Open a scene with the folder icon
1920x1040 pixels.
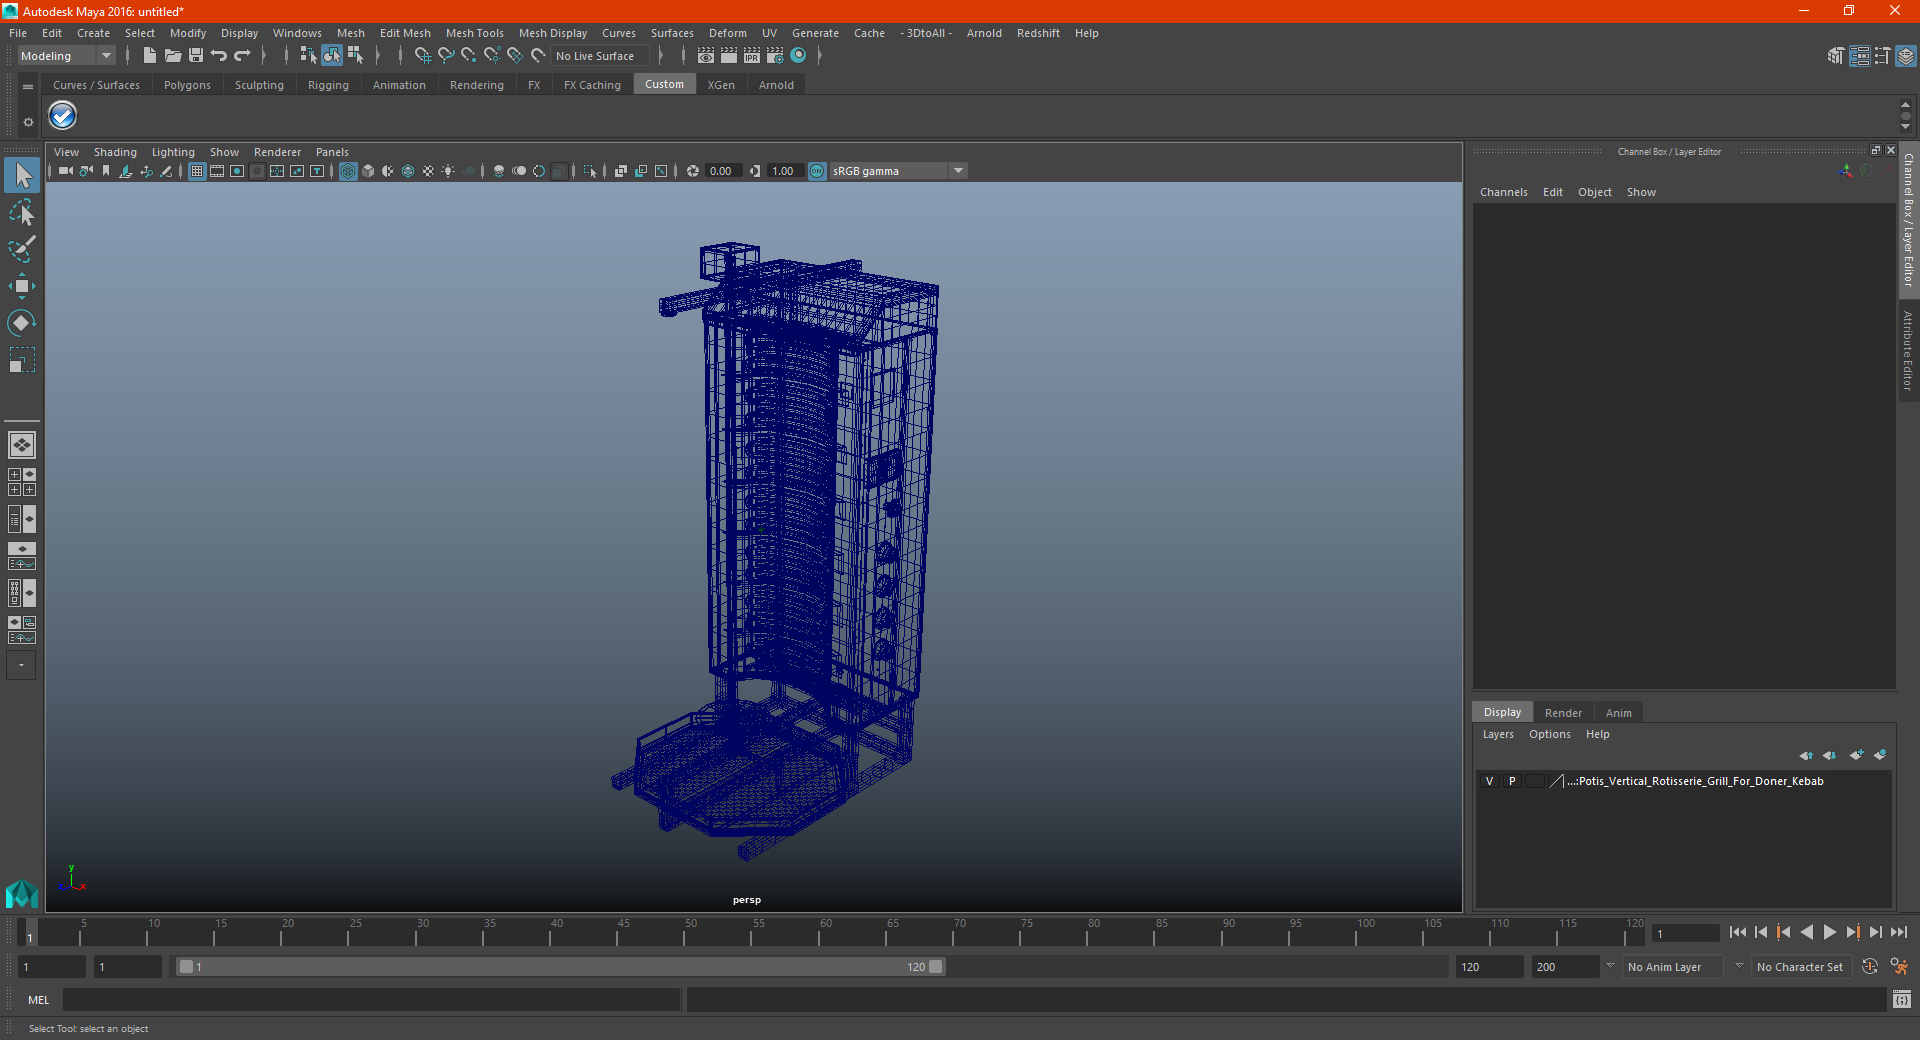[x=173, y=56]
